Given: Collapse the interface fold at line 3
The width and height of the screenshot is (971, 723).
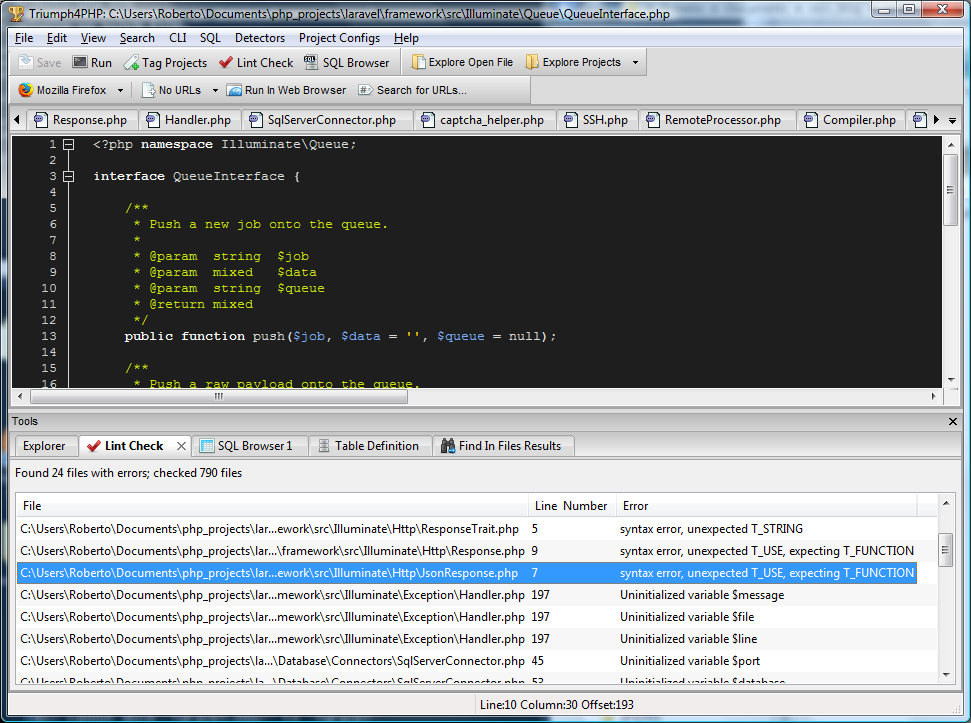Looking at the screenshot, I should pyautogui.click(x=69, y=176).
